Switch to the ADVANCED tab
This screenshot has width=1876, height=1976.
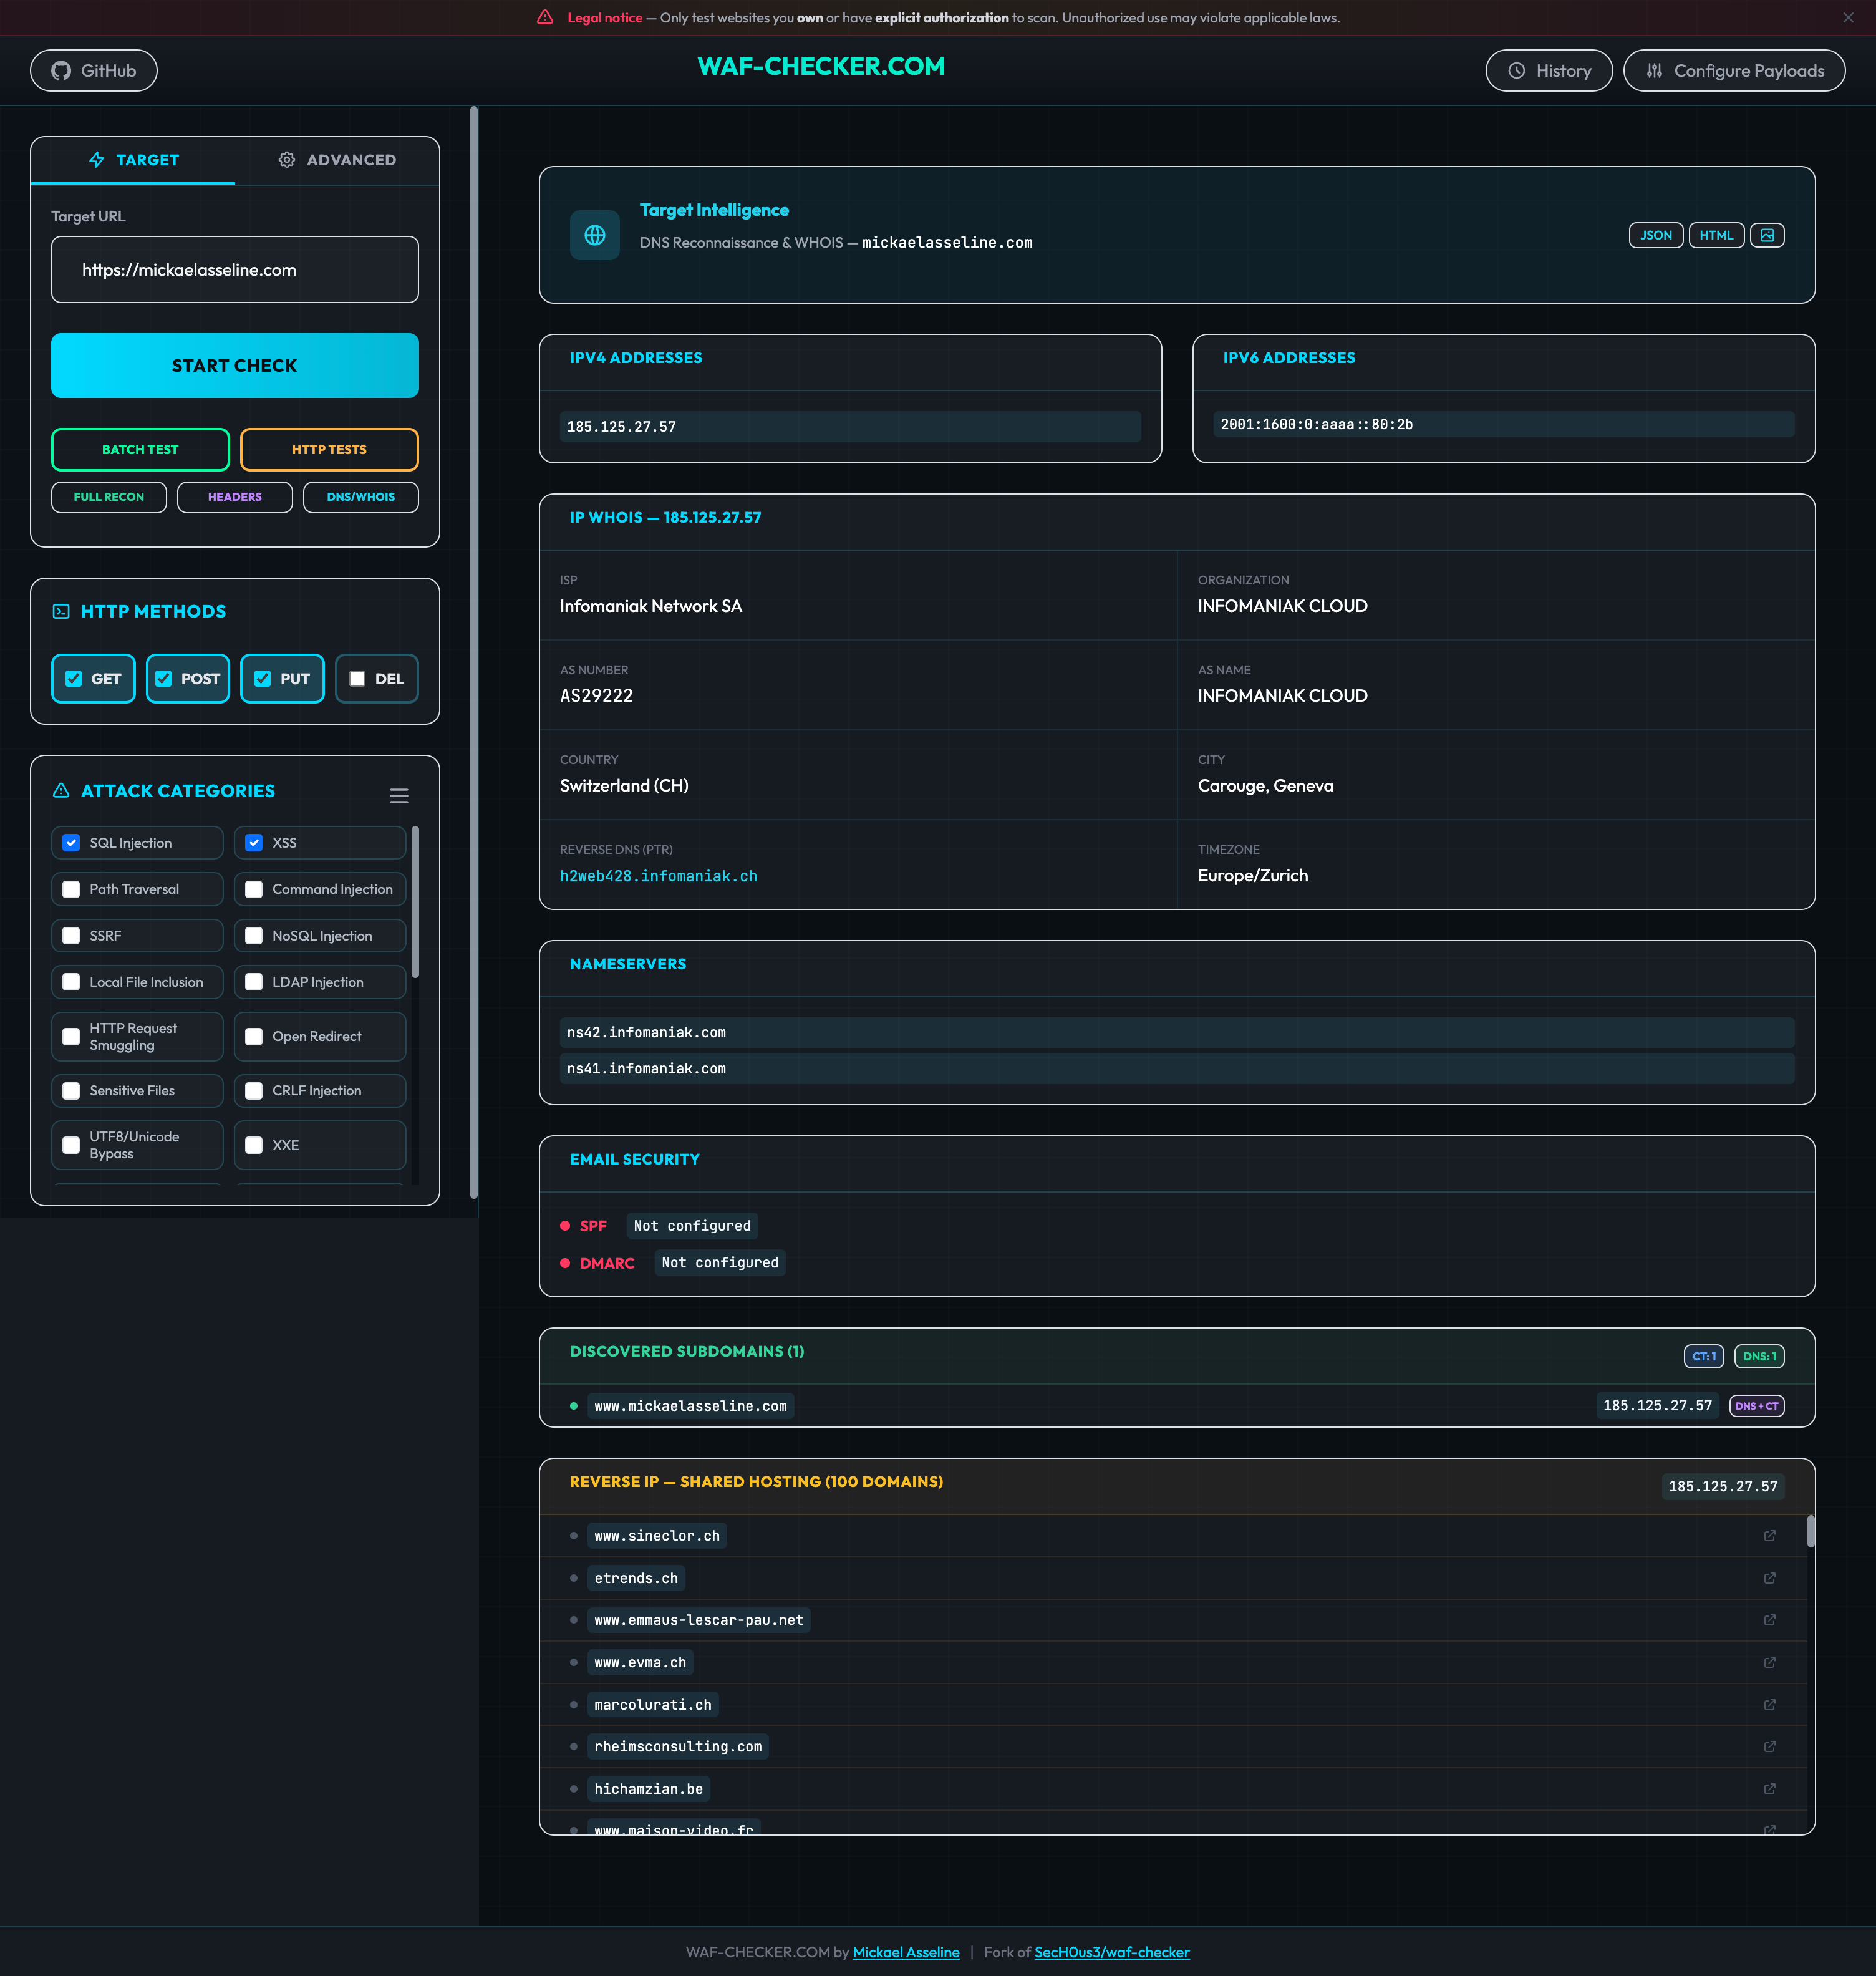click(337, 160)
